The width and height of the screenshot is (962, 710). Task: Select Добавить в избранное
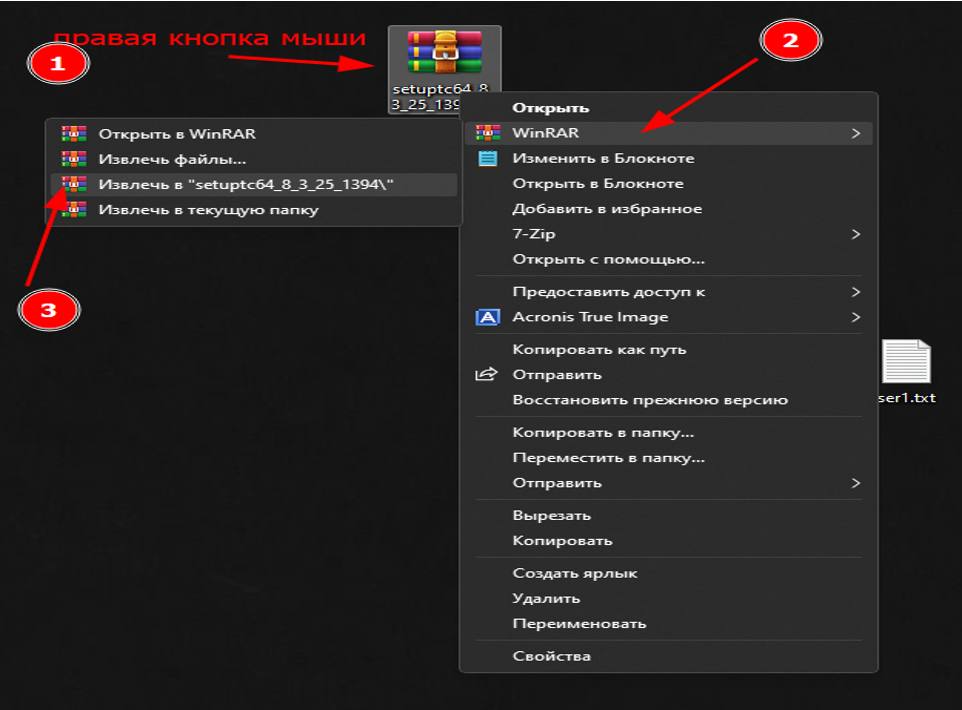669,209
